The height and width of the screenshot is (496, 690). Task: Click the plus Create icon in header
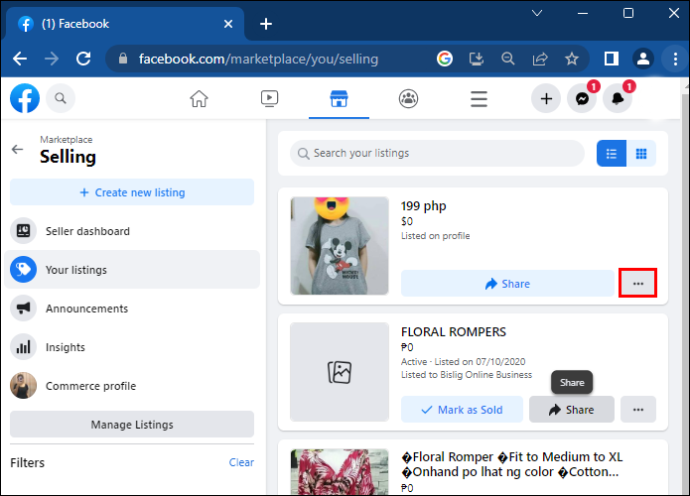click(546, 99)
